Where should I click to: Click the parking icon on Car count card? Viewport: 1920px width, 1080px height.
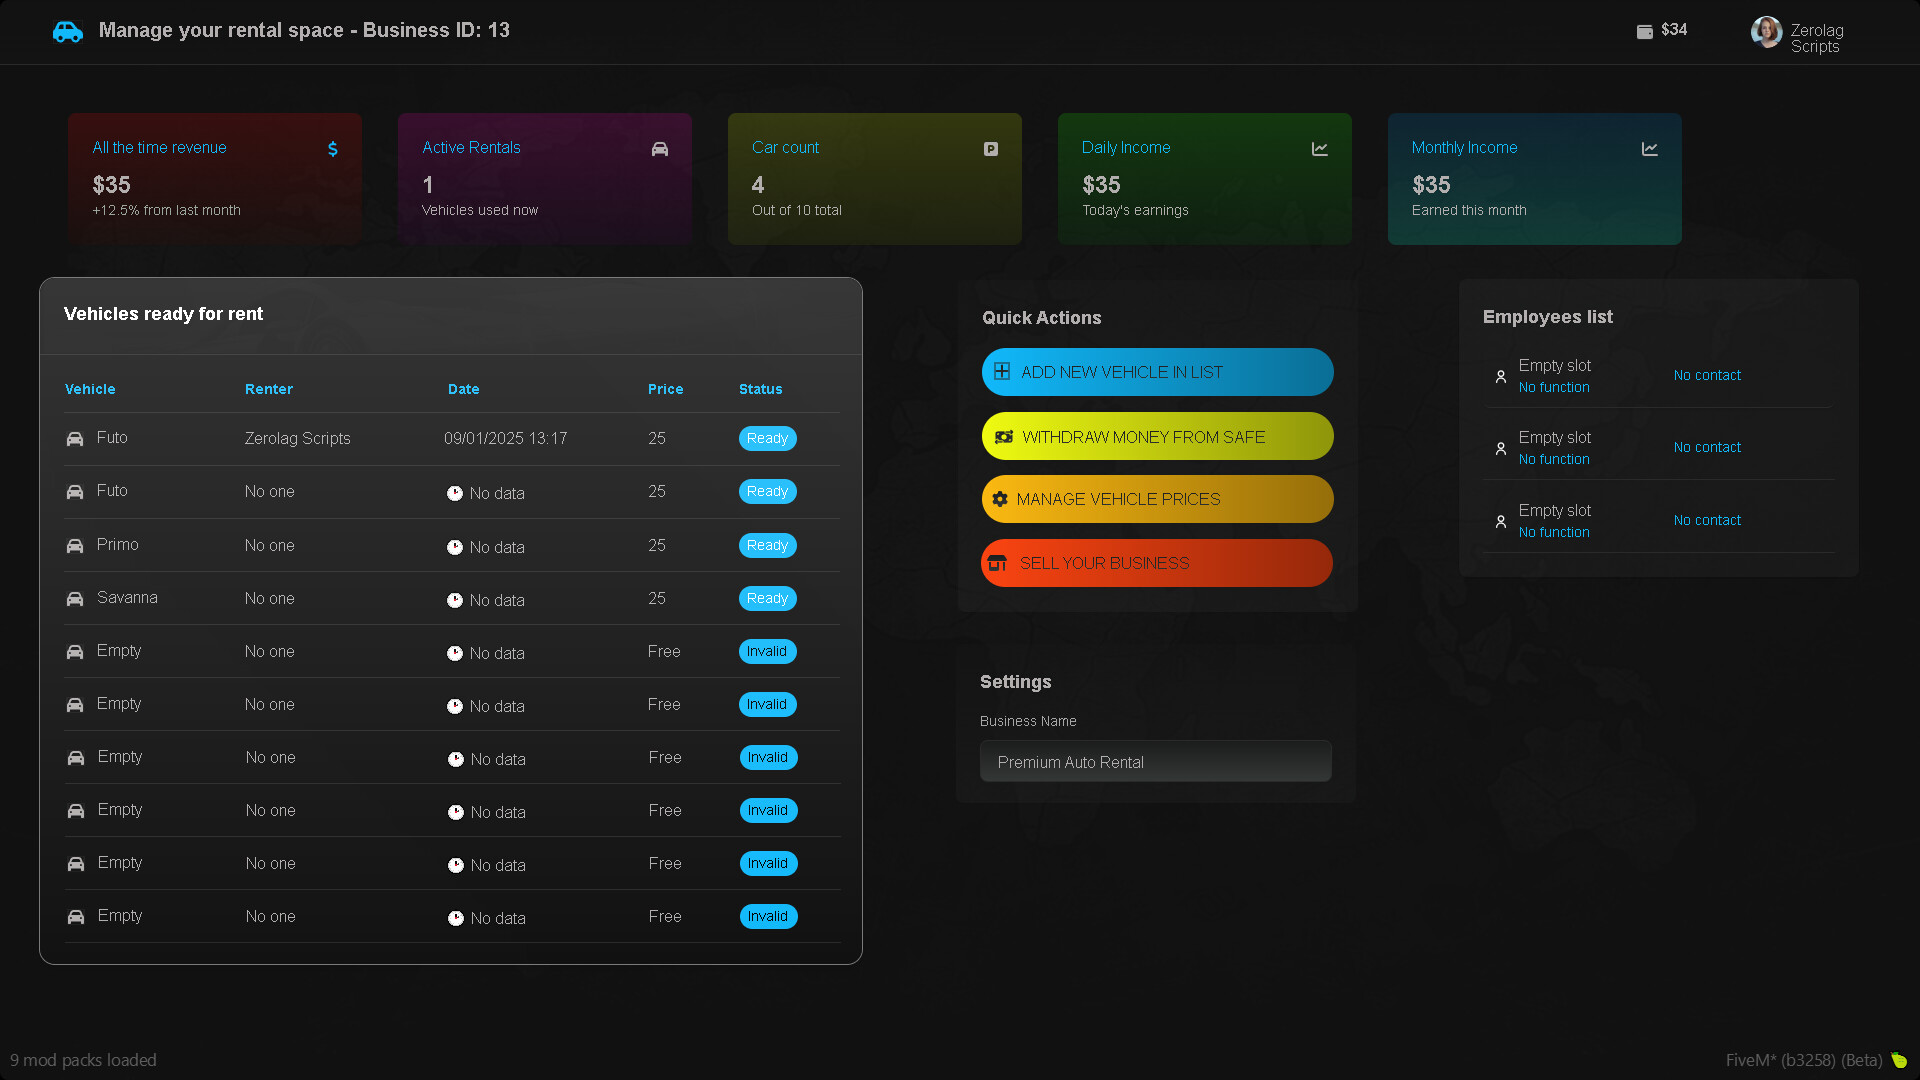[990, 149]
